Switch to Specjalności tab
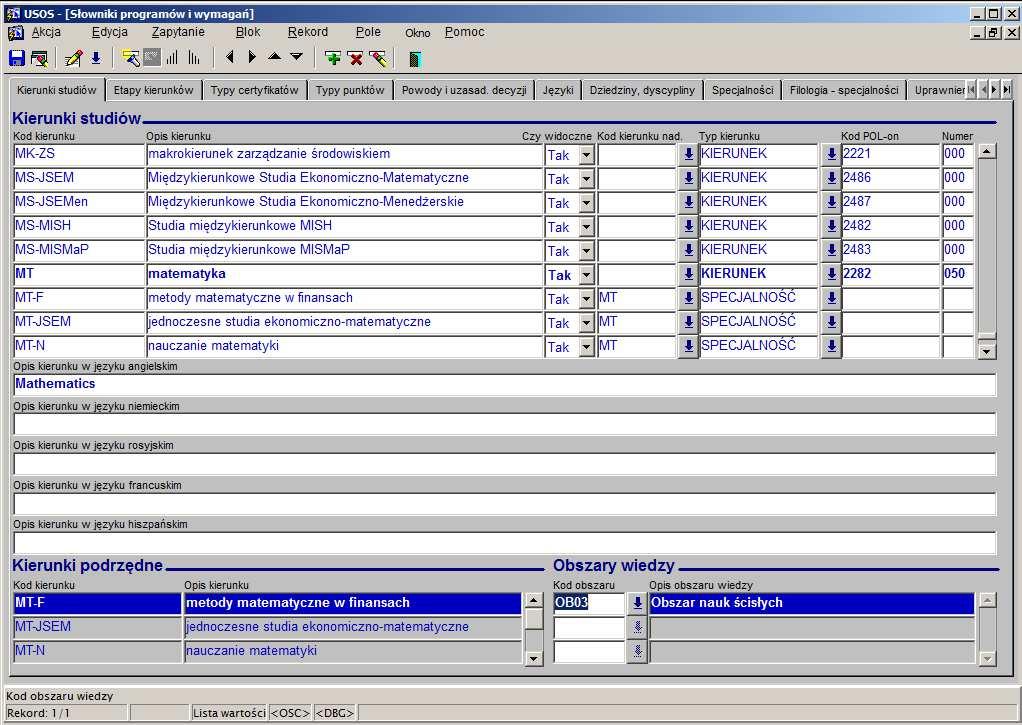The width and height of the screenshot is (1022, 725). pos(742,91)
